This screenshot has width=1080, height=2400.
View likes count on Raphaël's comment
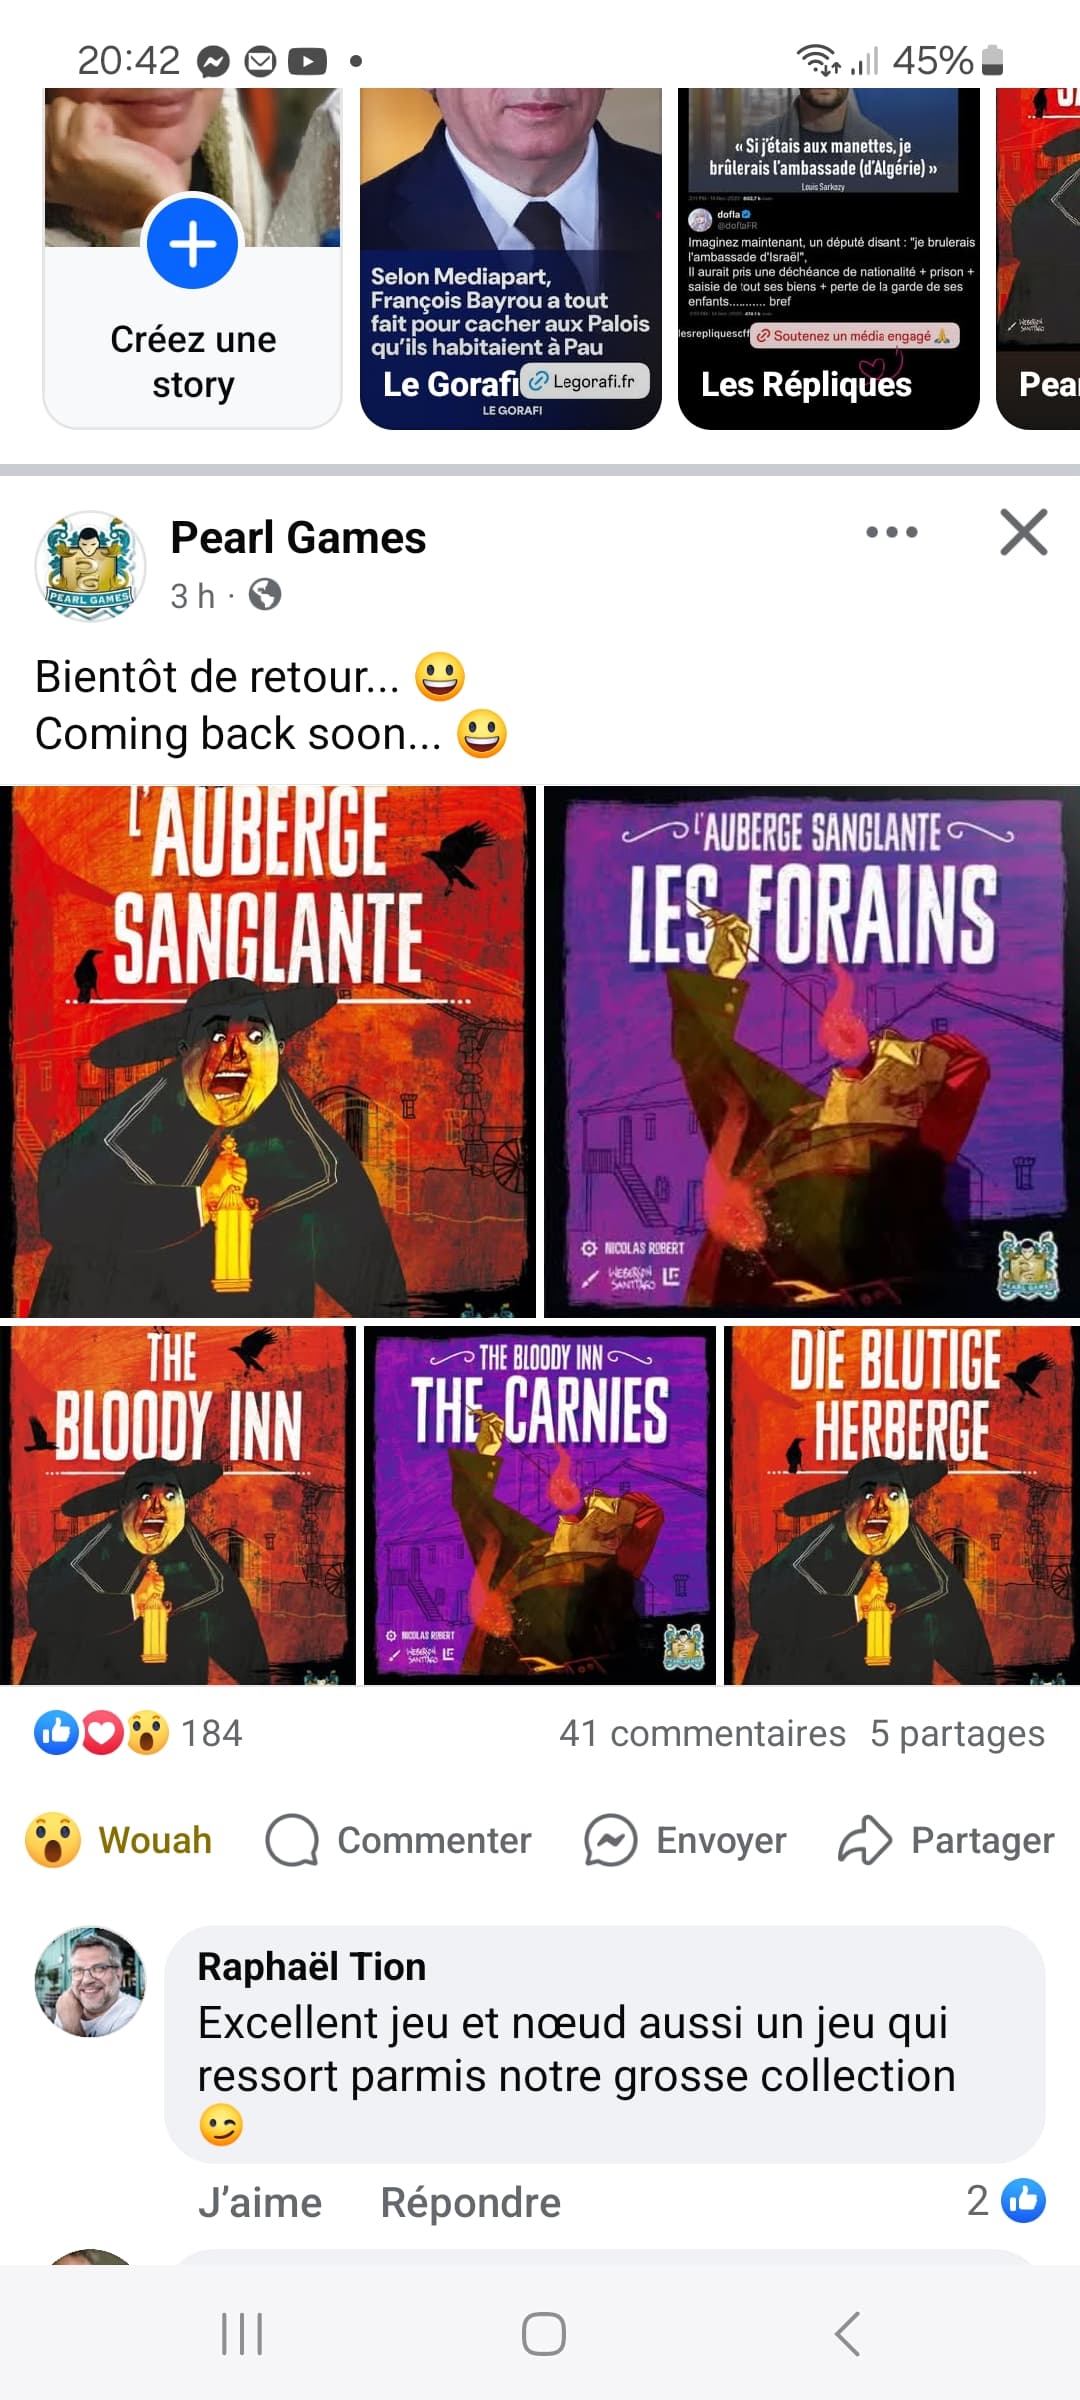[1006, 2200]
